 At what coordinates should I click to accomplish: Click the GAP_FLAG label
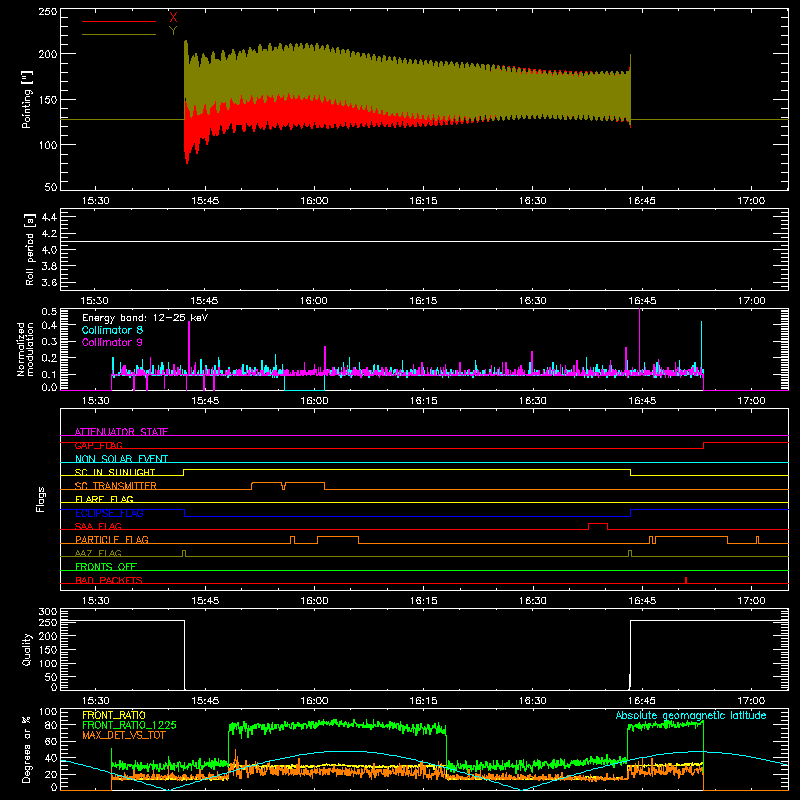pyautogui.click(x=98, y=445)
